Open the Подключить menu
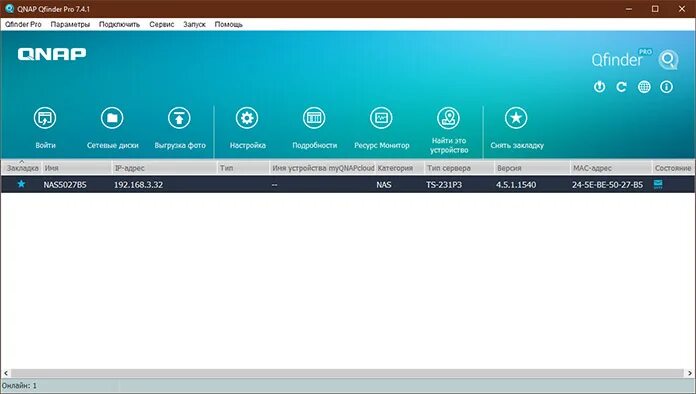Screen dimensions: 696x394 pyautogui.click(x=119, y=24)
